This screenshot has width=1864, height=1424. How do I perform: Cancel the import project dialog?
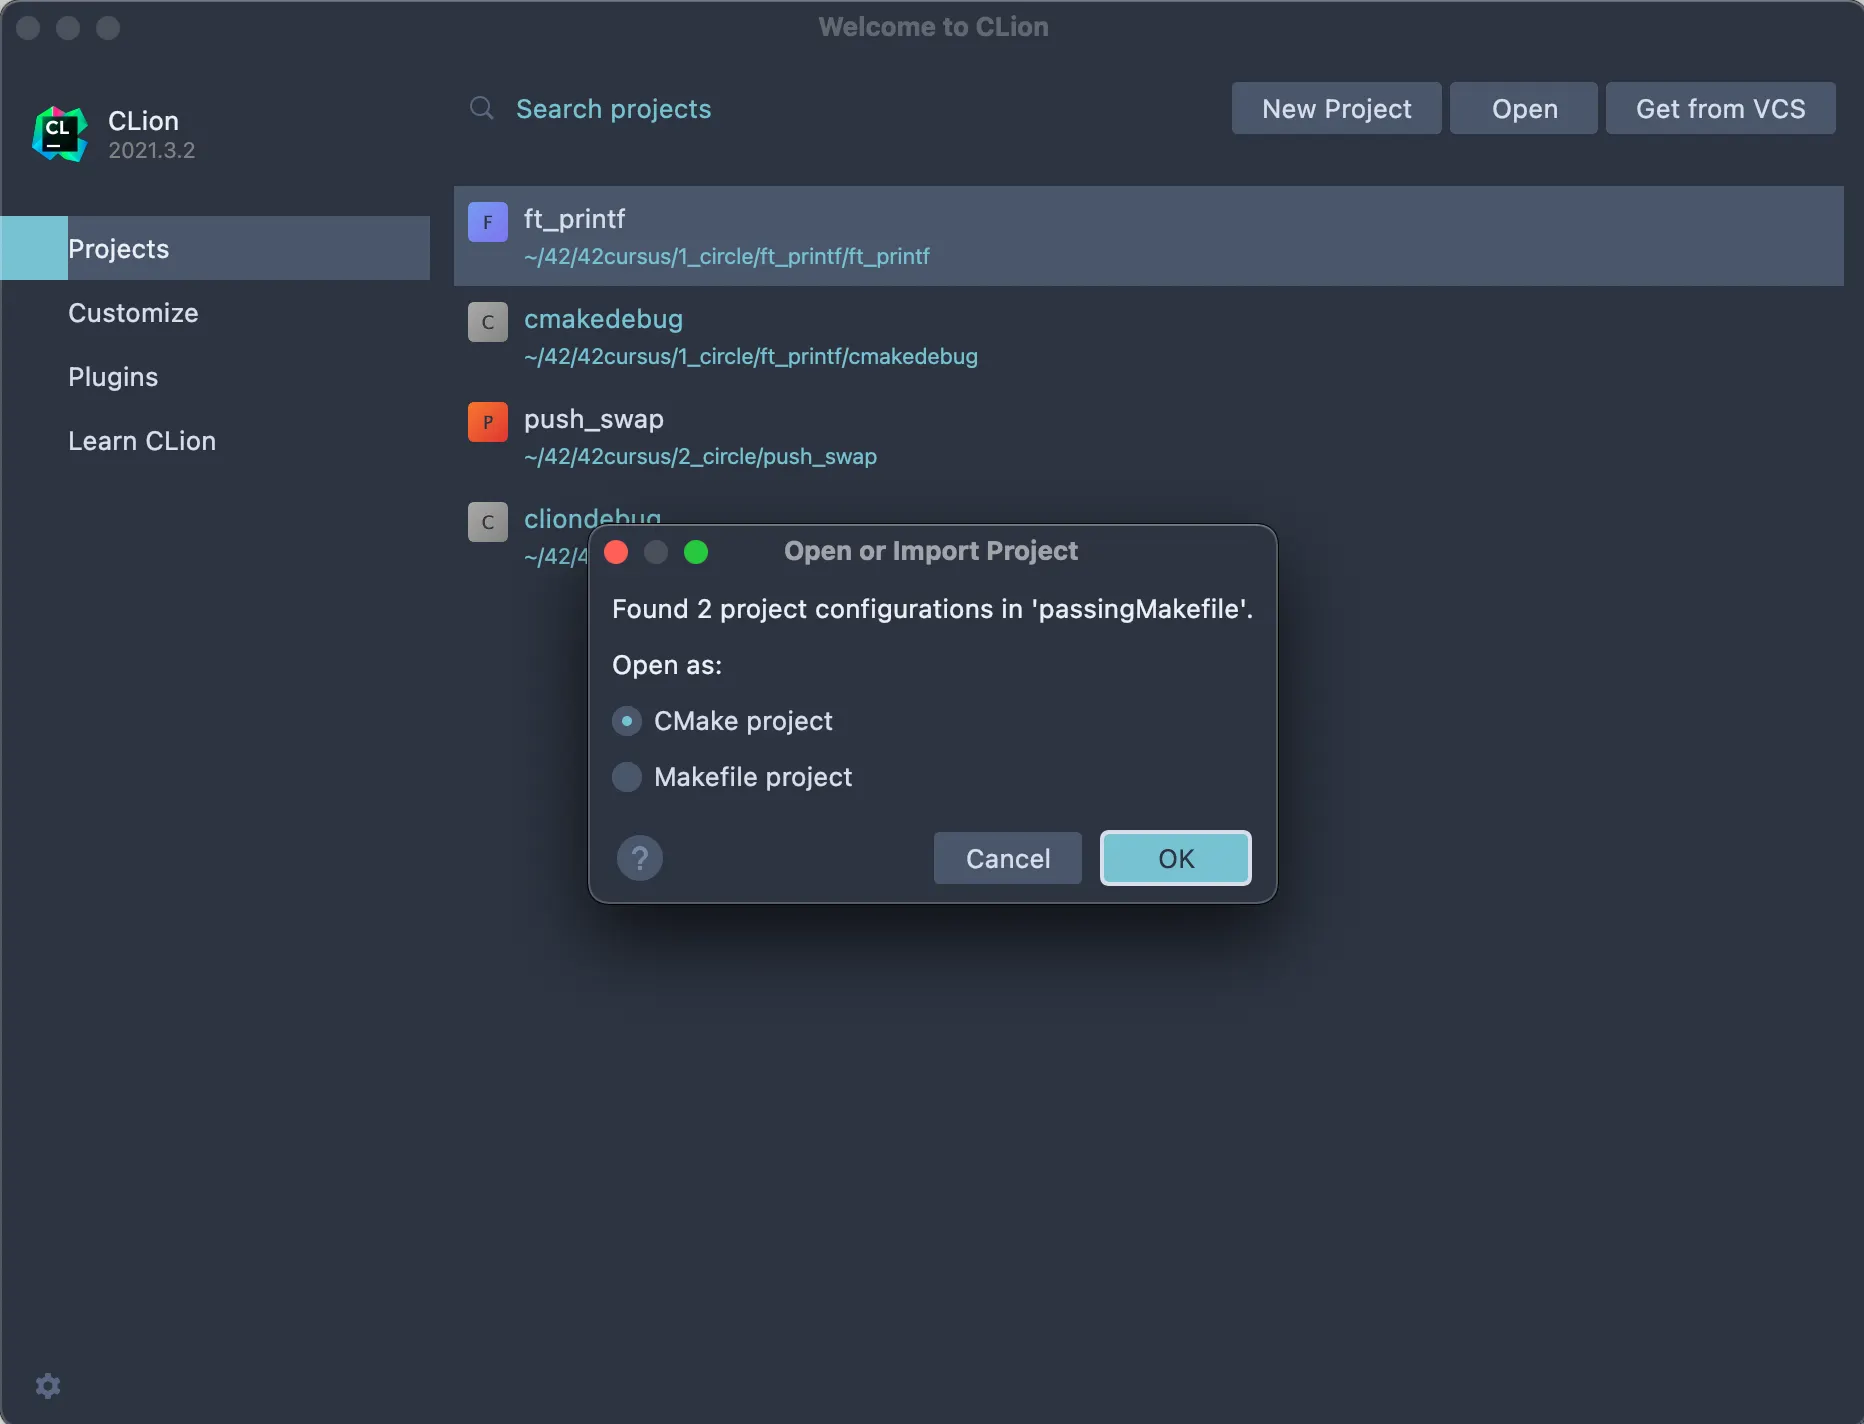(x=1008, y=858)
